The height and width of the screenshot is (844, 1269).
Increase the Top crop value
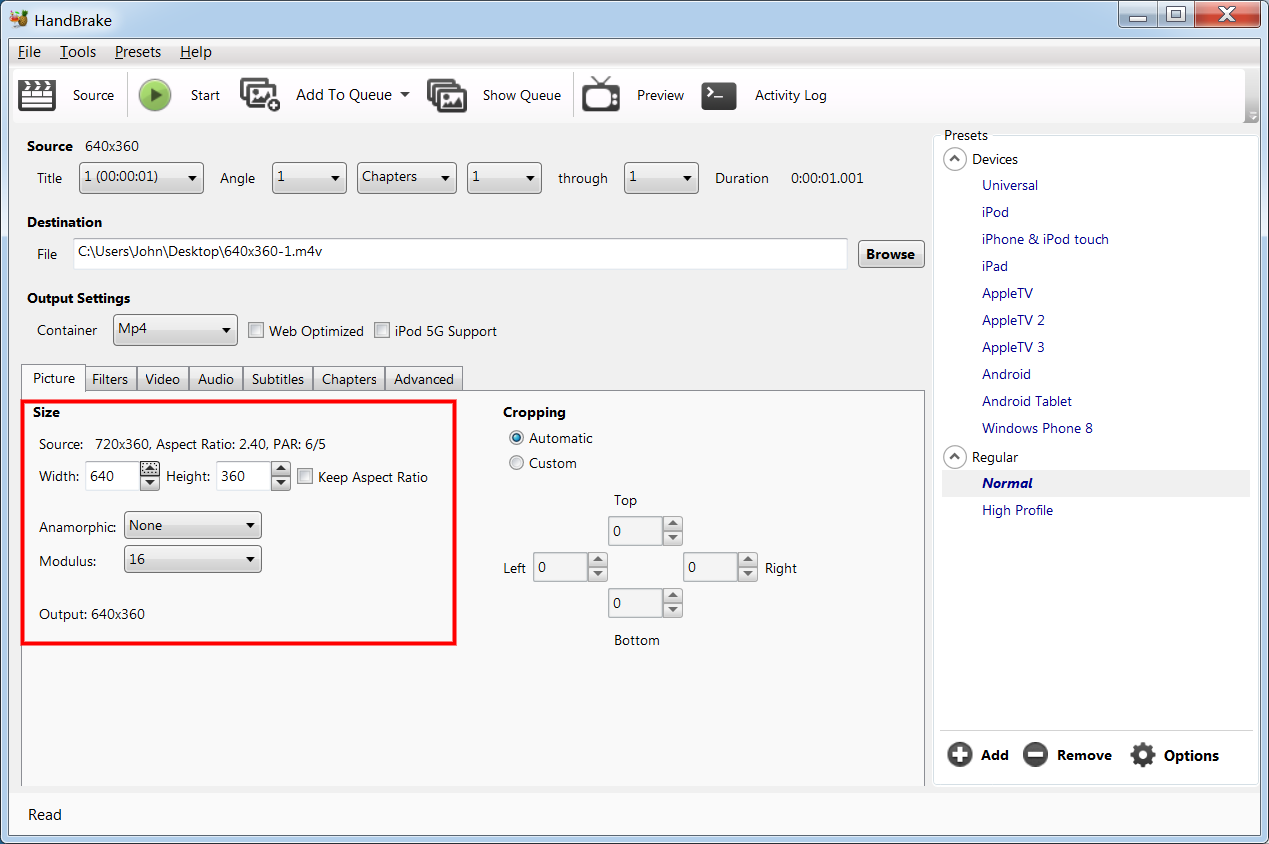(x=673, y=524)
